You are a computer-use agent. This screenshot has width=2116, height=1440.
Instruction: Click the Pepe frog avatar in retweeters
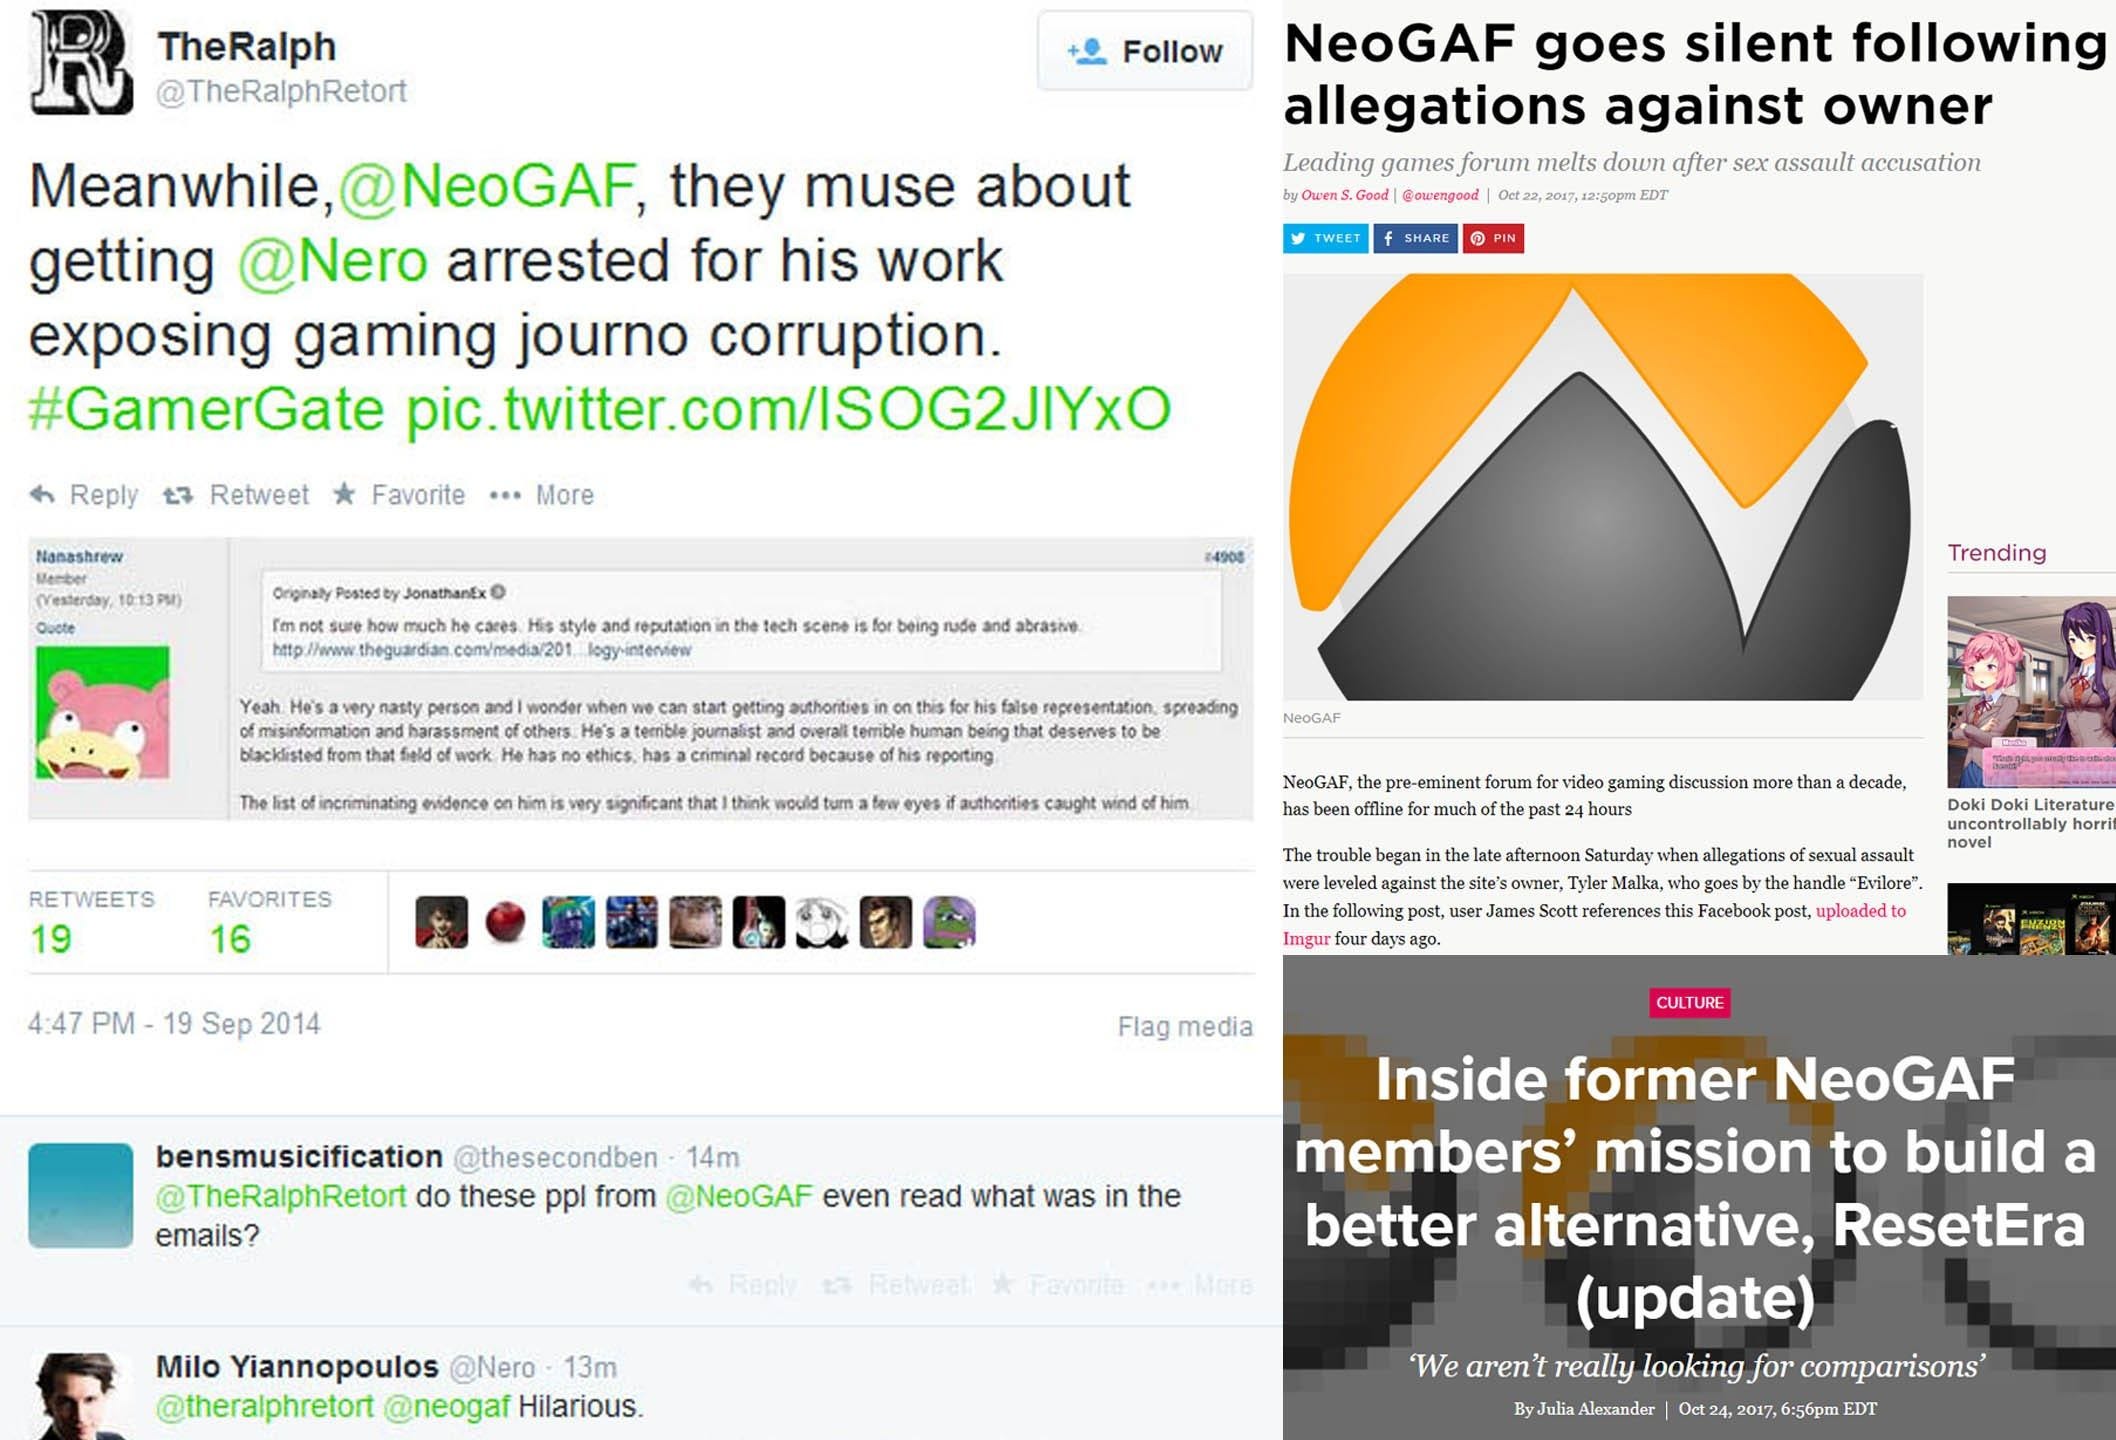coord(949,922)
